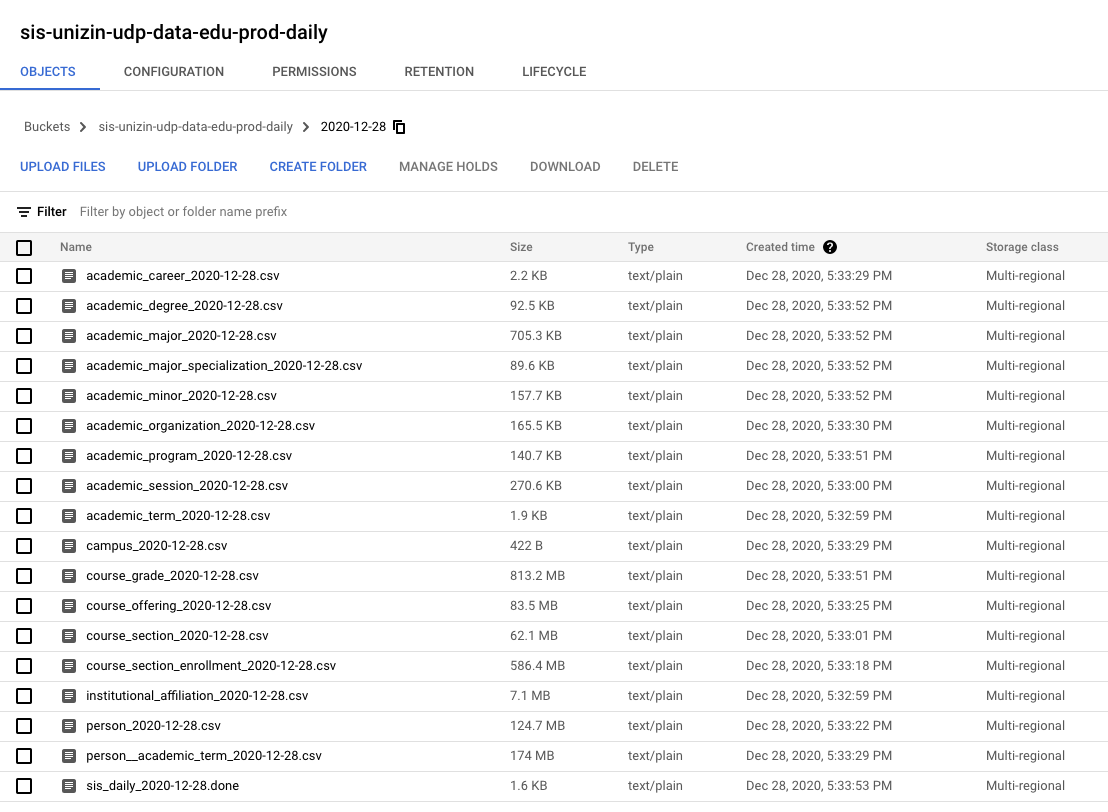Go to the Permissions tab
1108x812 pixels.
(x=314, y=72)
